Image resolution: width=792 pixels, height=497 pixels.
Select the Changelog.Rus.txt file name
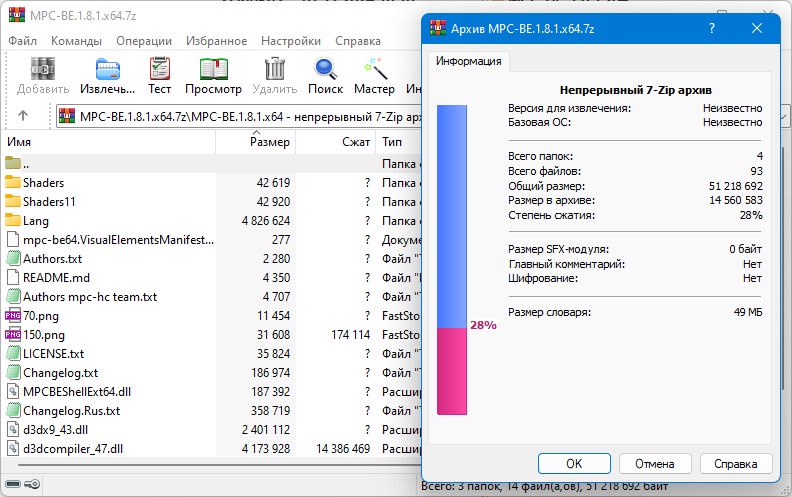72,411
